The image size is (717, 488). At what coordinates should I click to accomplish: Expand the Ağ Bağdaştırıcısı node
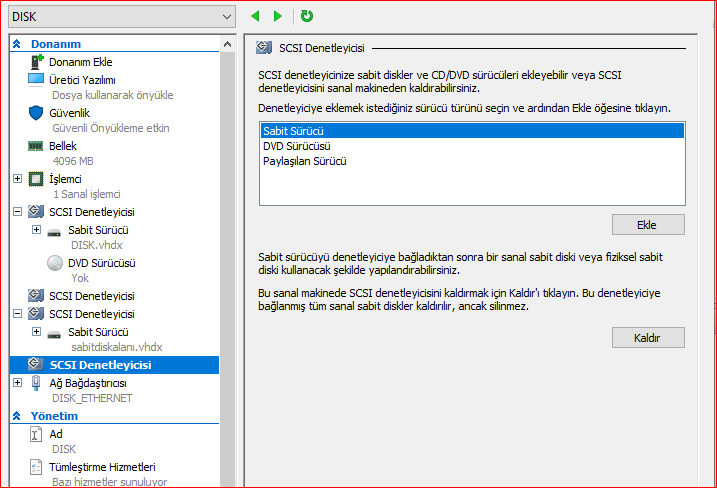click(17, 382)
